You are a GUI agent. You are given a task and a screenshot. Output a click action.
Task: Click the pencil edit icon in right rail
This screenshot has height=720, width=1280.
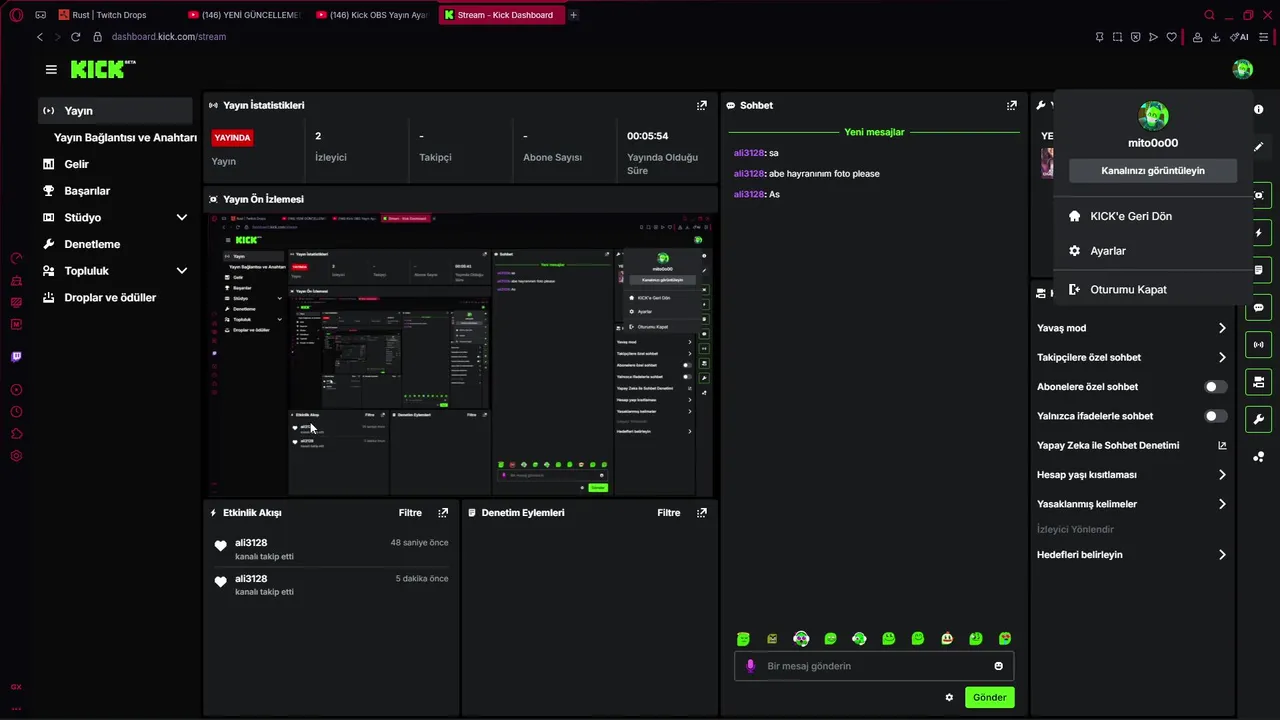tap(1259, 147)
